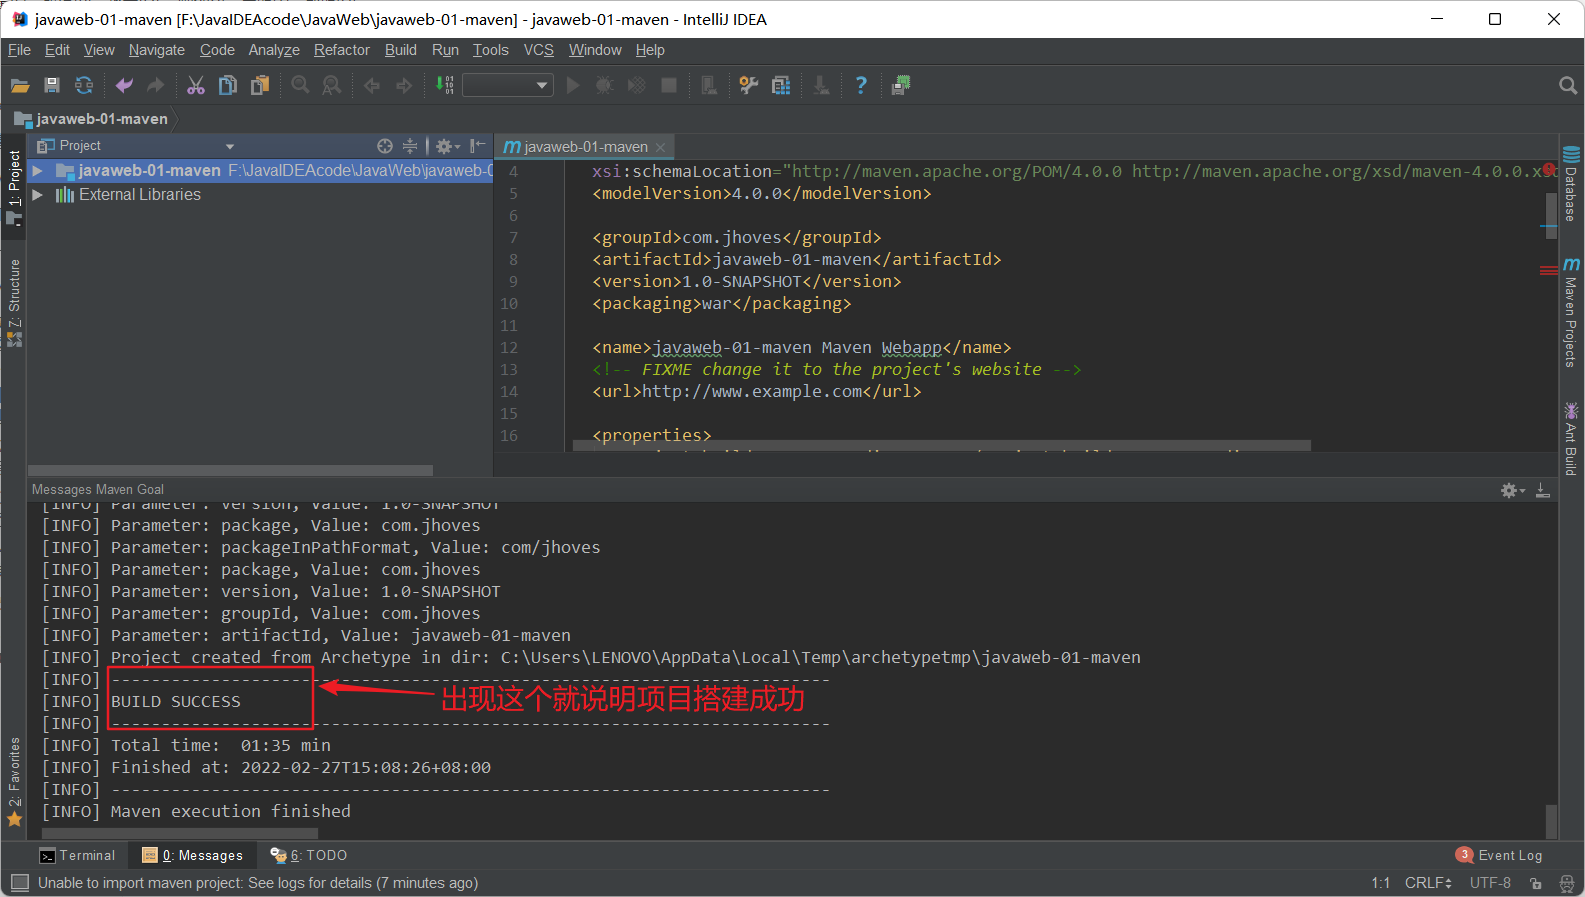Click the Hector inspector icon in status bar

(1567, 883)
